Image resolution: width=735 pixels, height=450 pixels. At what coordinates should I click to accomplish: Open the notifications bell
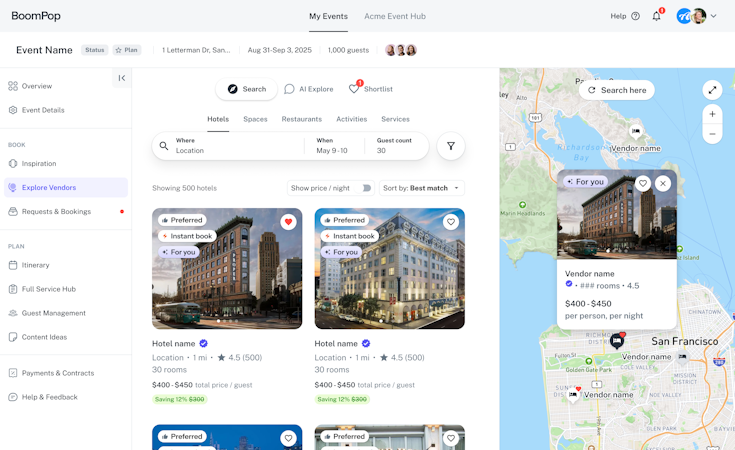[656, 16]
